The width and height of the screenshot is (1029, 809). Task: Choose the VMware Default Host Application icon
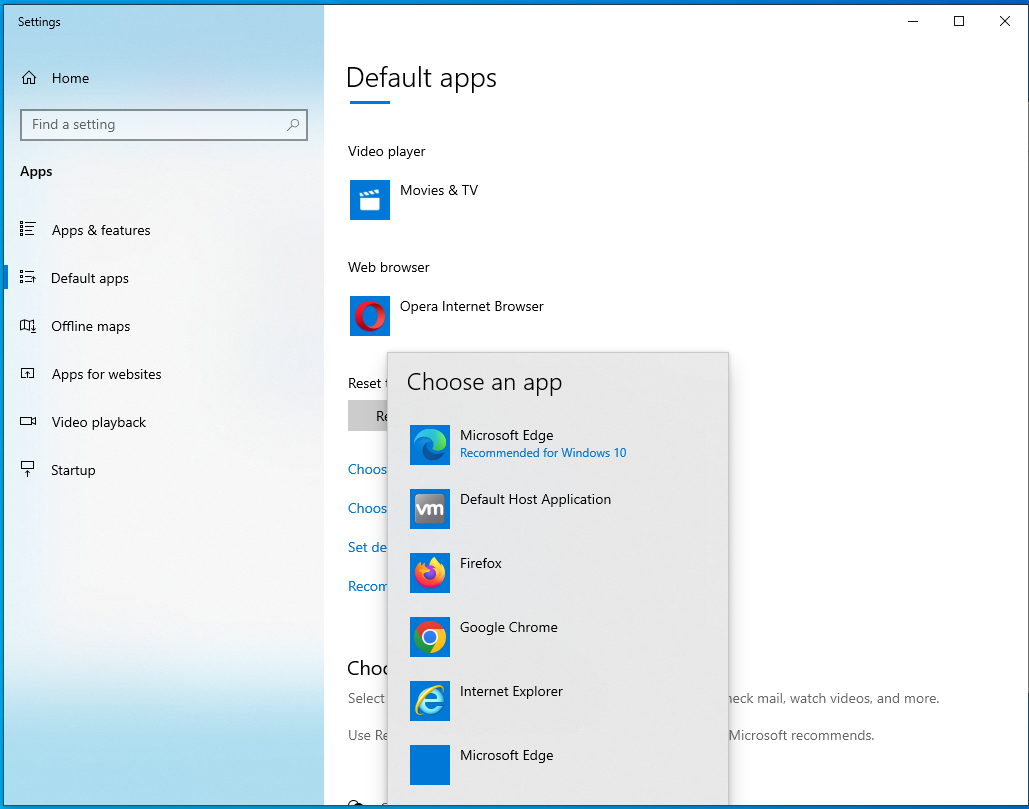point(430,509)
